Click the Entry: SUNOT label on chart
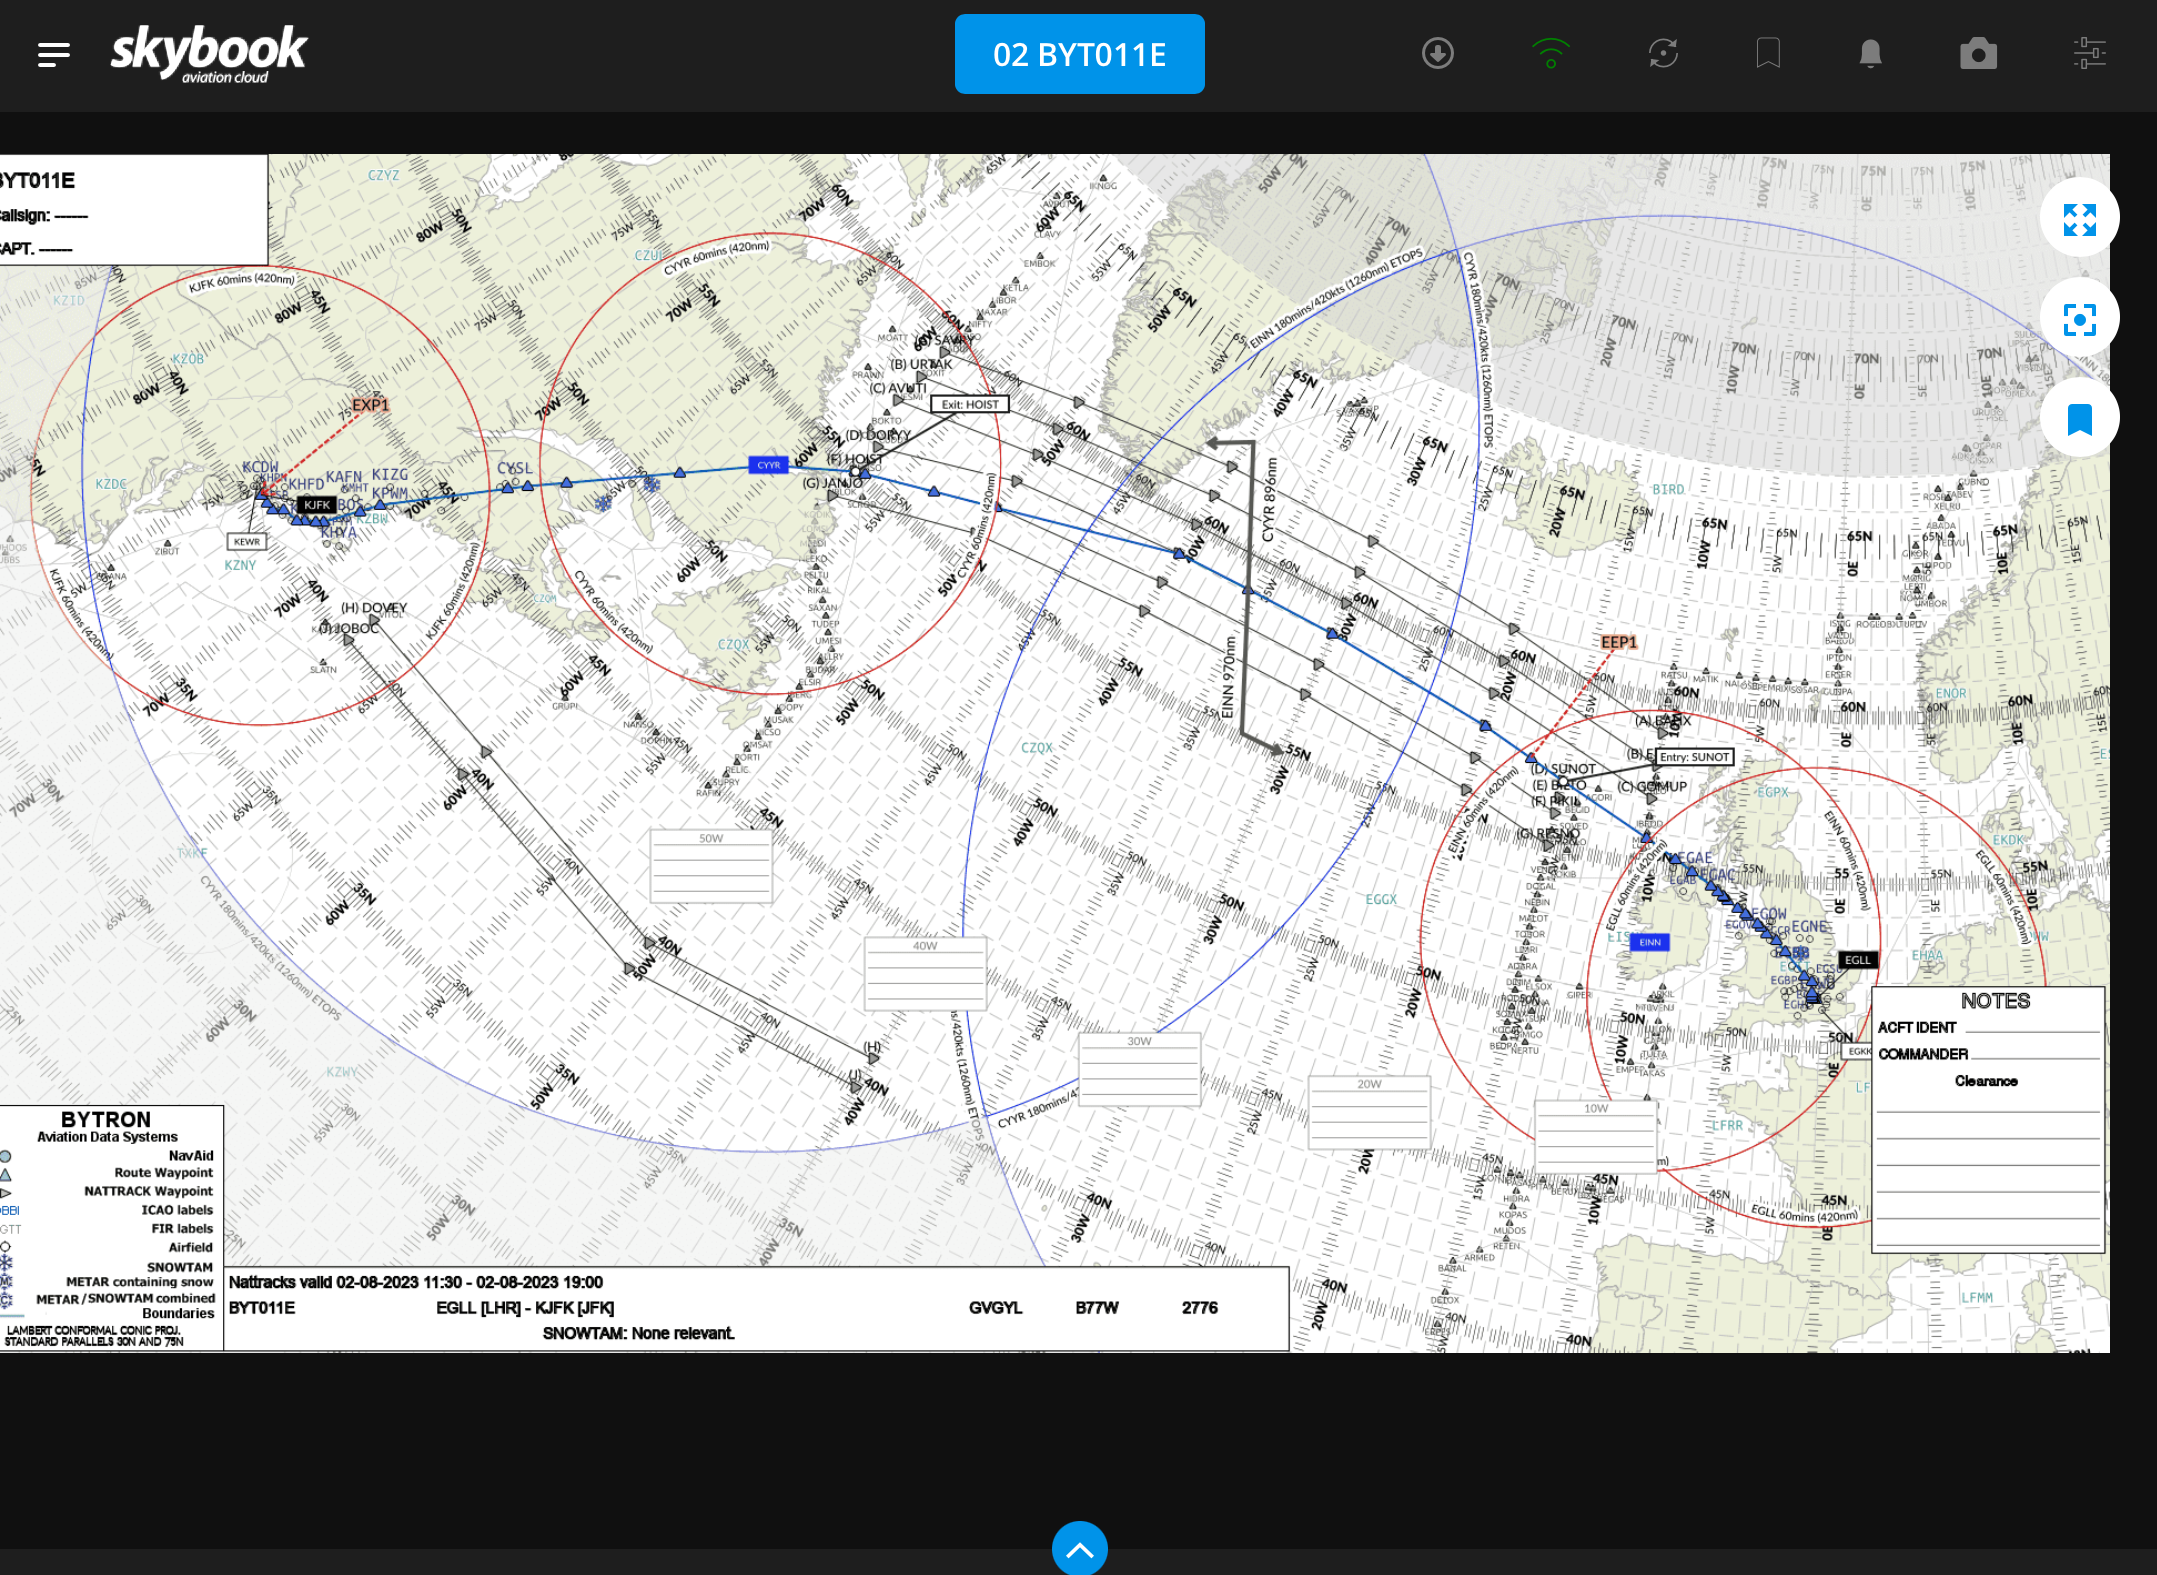The width and height of the screenshot is (2157, 1575). tap(1693, 757)
